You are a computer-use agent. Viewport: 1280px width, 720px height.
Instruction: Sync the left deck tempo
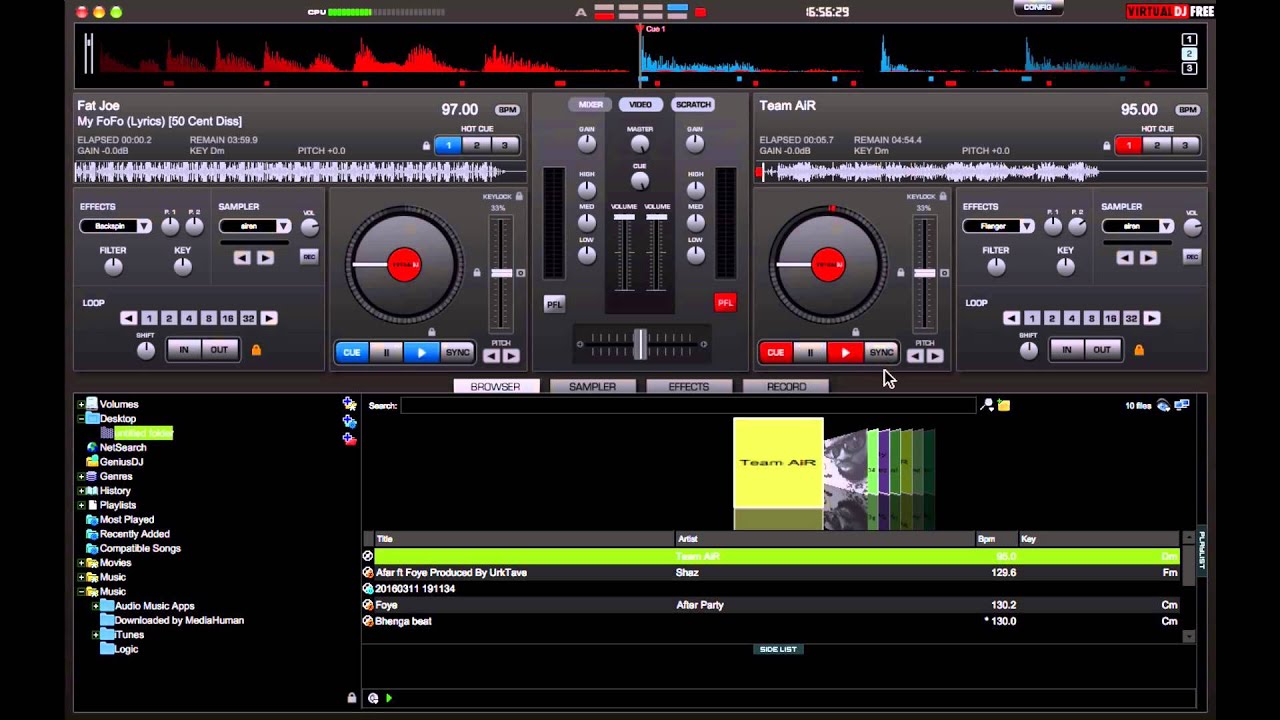pyautogui.click(x=457, y=352)
